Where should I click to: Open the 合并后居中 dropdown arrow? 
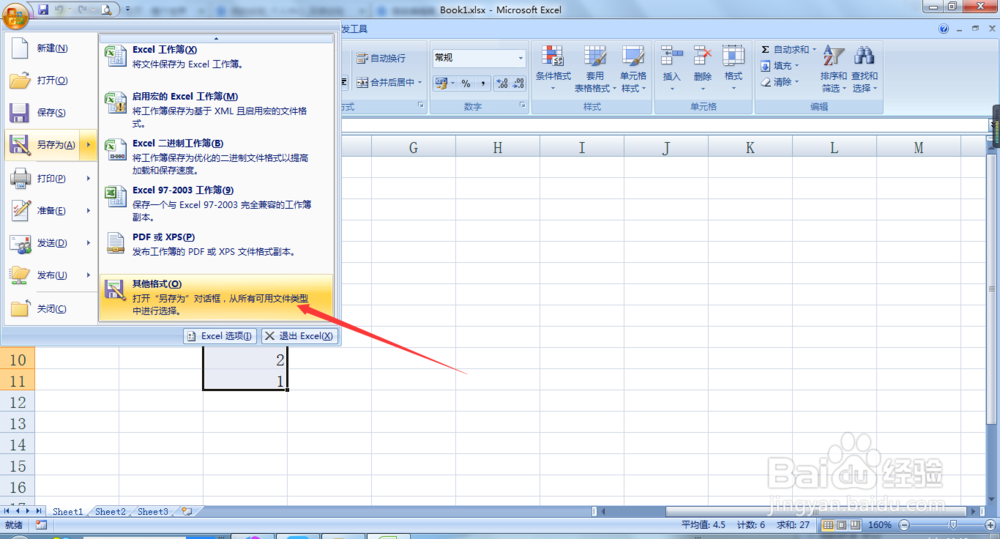420,82
